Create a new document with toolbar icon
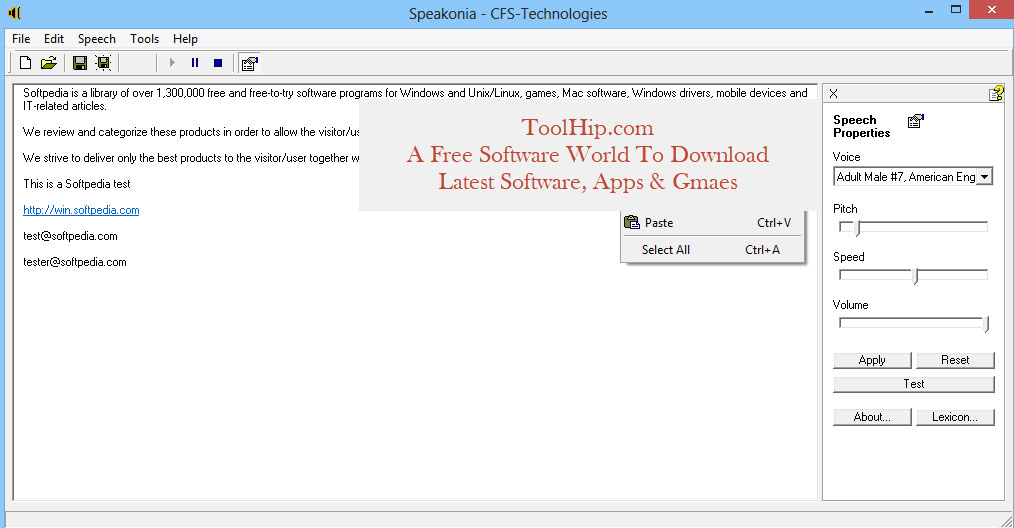The image size is (1014, 528). pyautogui.click(x=25, y=63)
